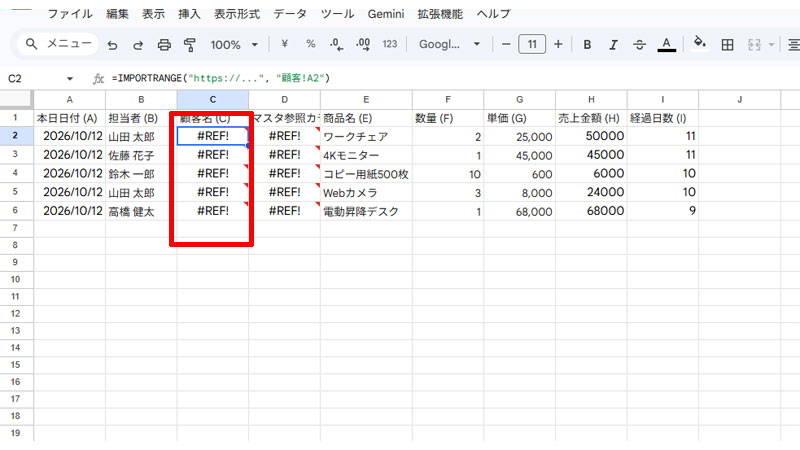Viewport: 800px width, 450px height.
Task: Open the Gemini menu
Action: pos(386,14)
